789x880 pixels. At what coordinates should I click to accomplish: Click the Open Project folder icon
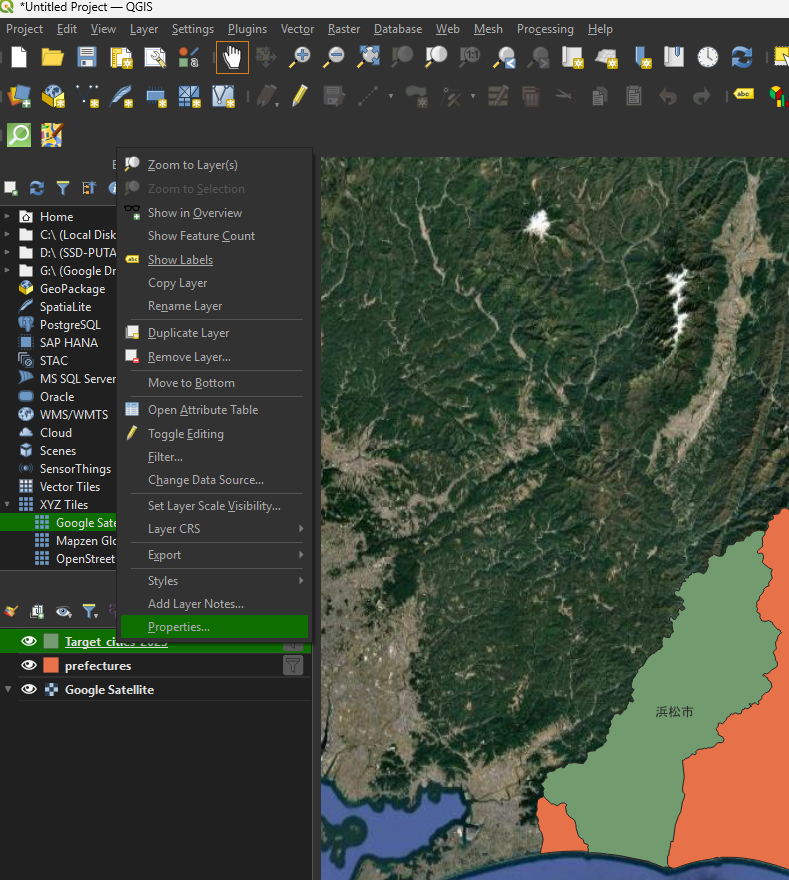click(53, 57)
